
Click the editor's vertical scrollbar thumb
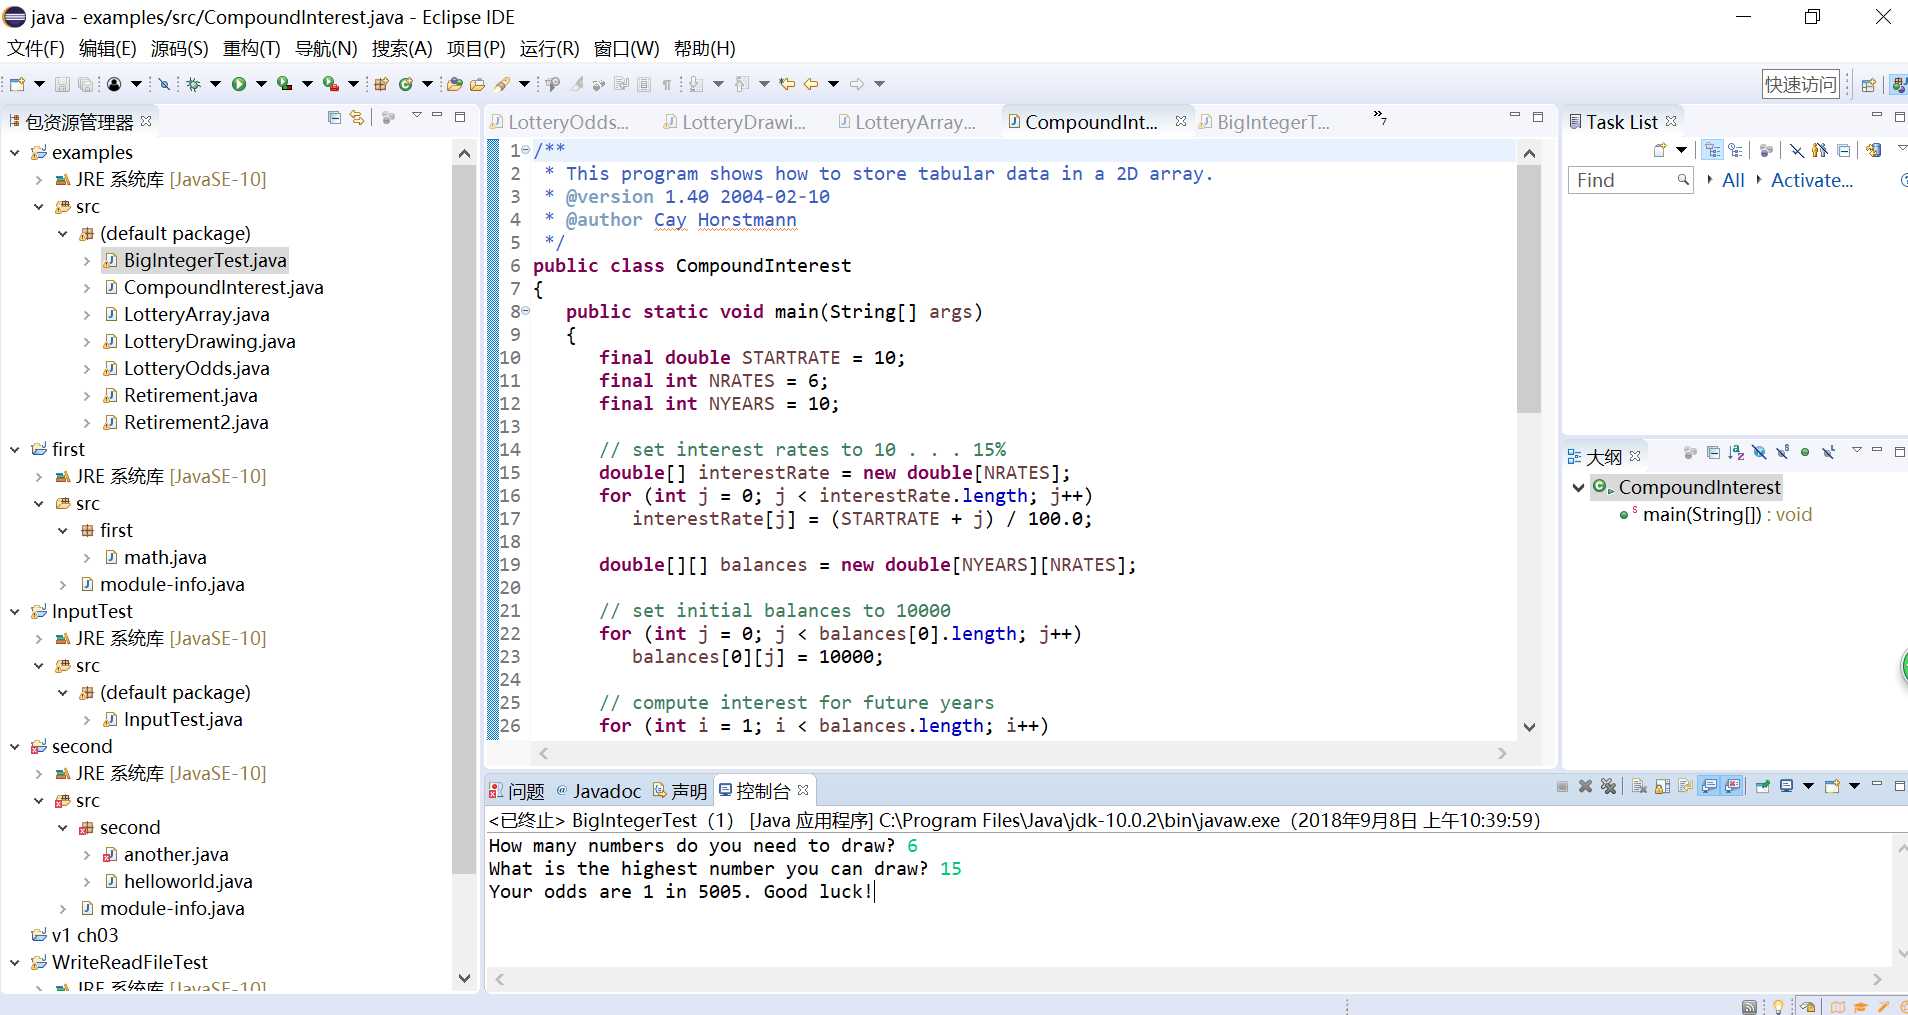tap(1528, 288)
